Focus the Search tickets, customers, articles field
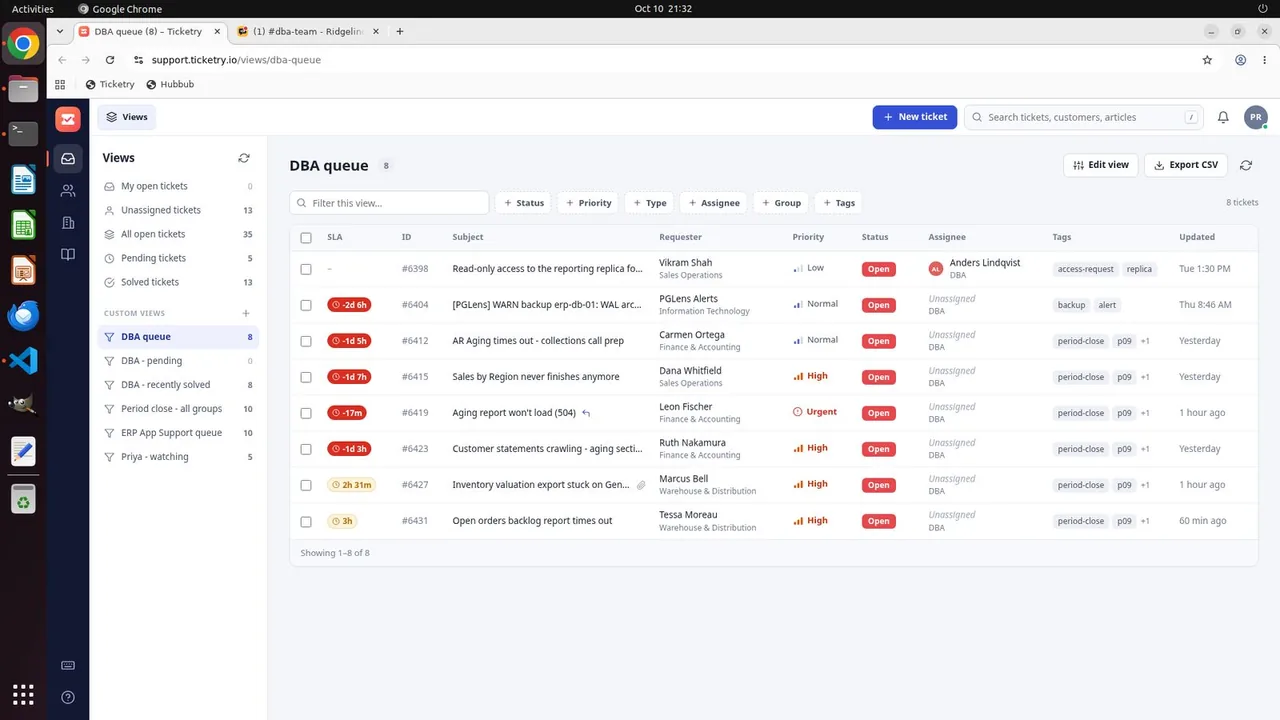The width and height of the screenshot is (1280, 720). tap(1084, 117)
